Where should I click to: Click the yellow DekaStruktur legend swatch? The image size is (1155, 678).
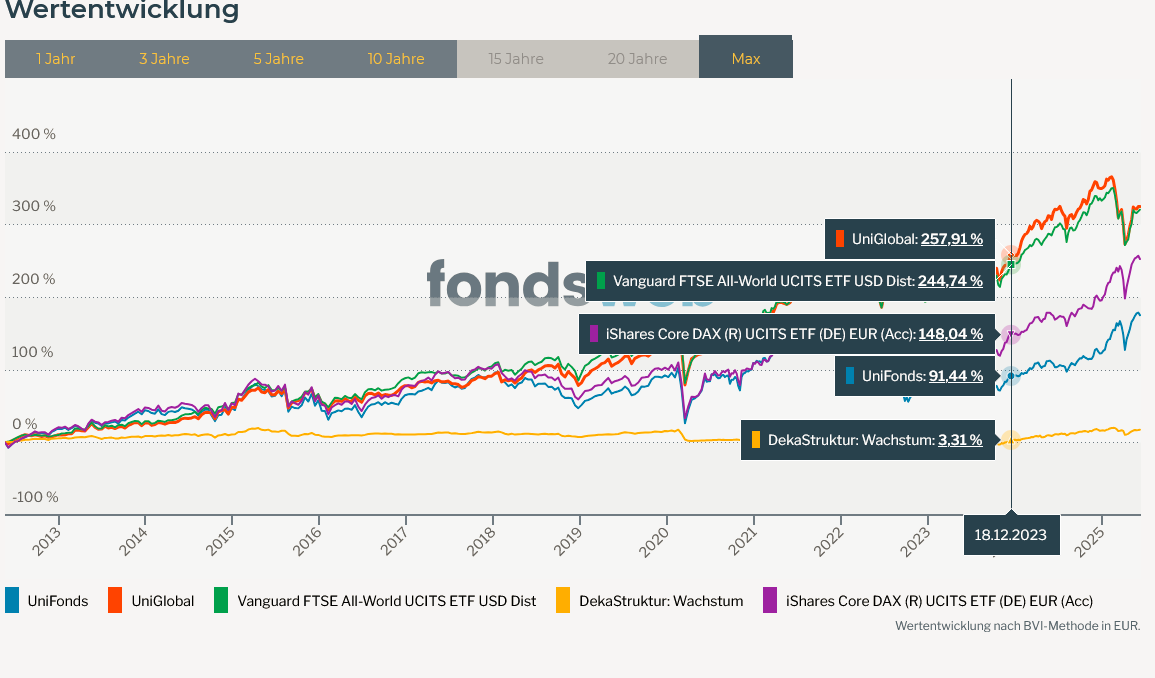pos(562,600)
